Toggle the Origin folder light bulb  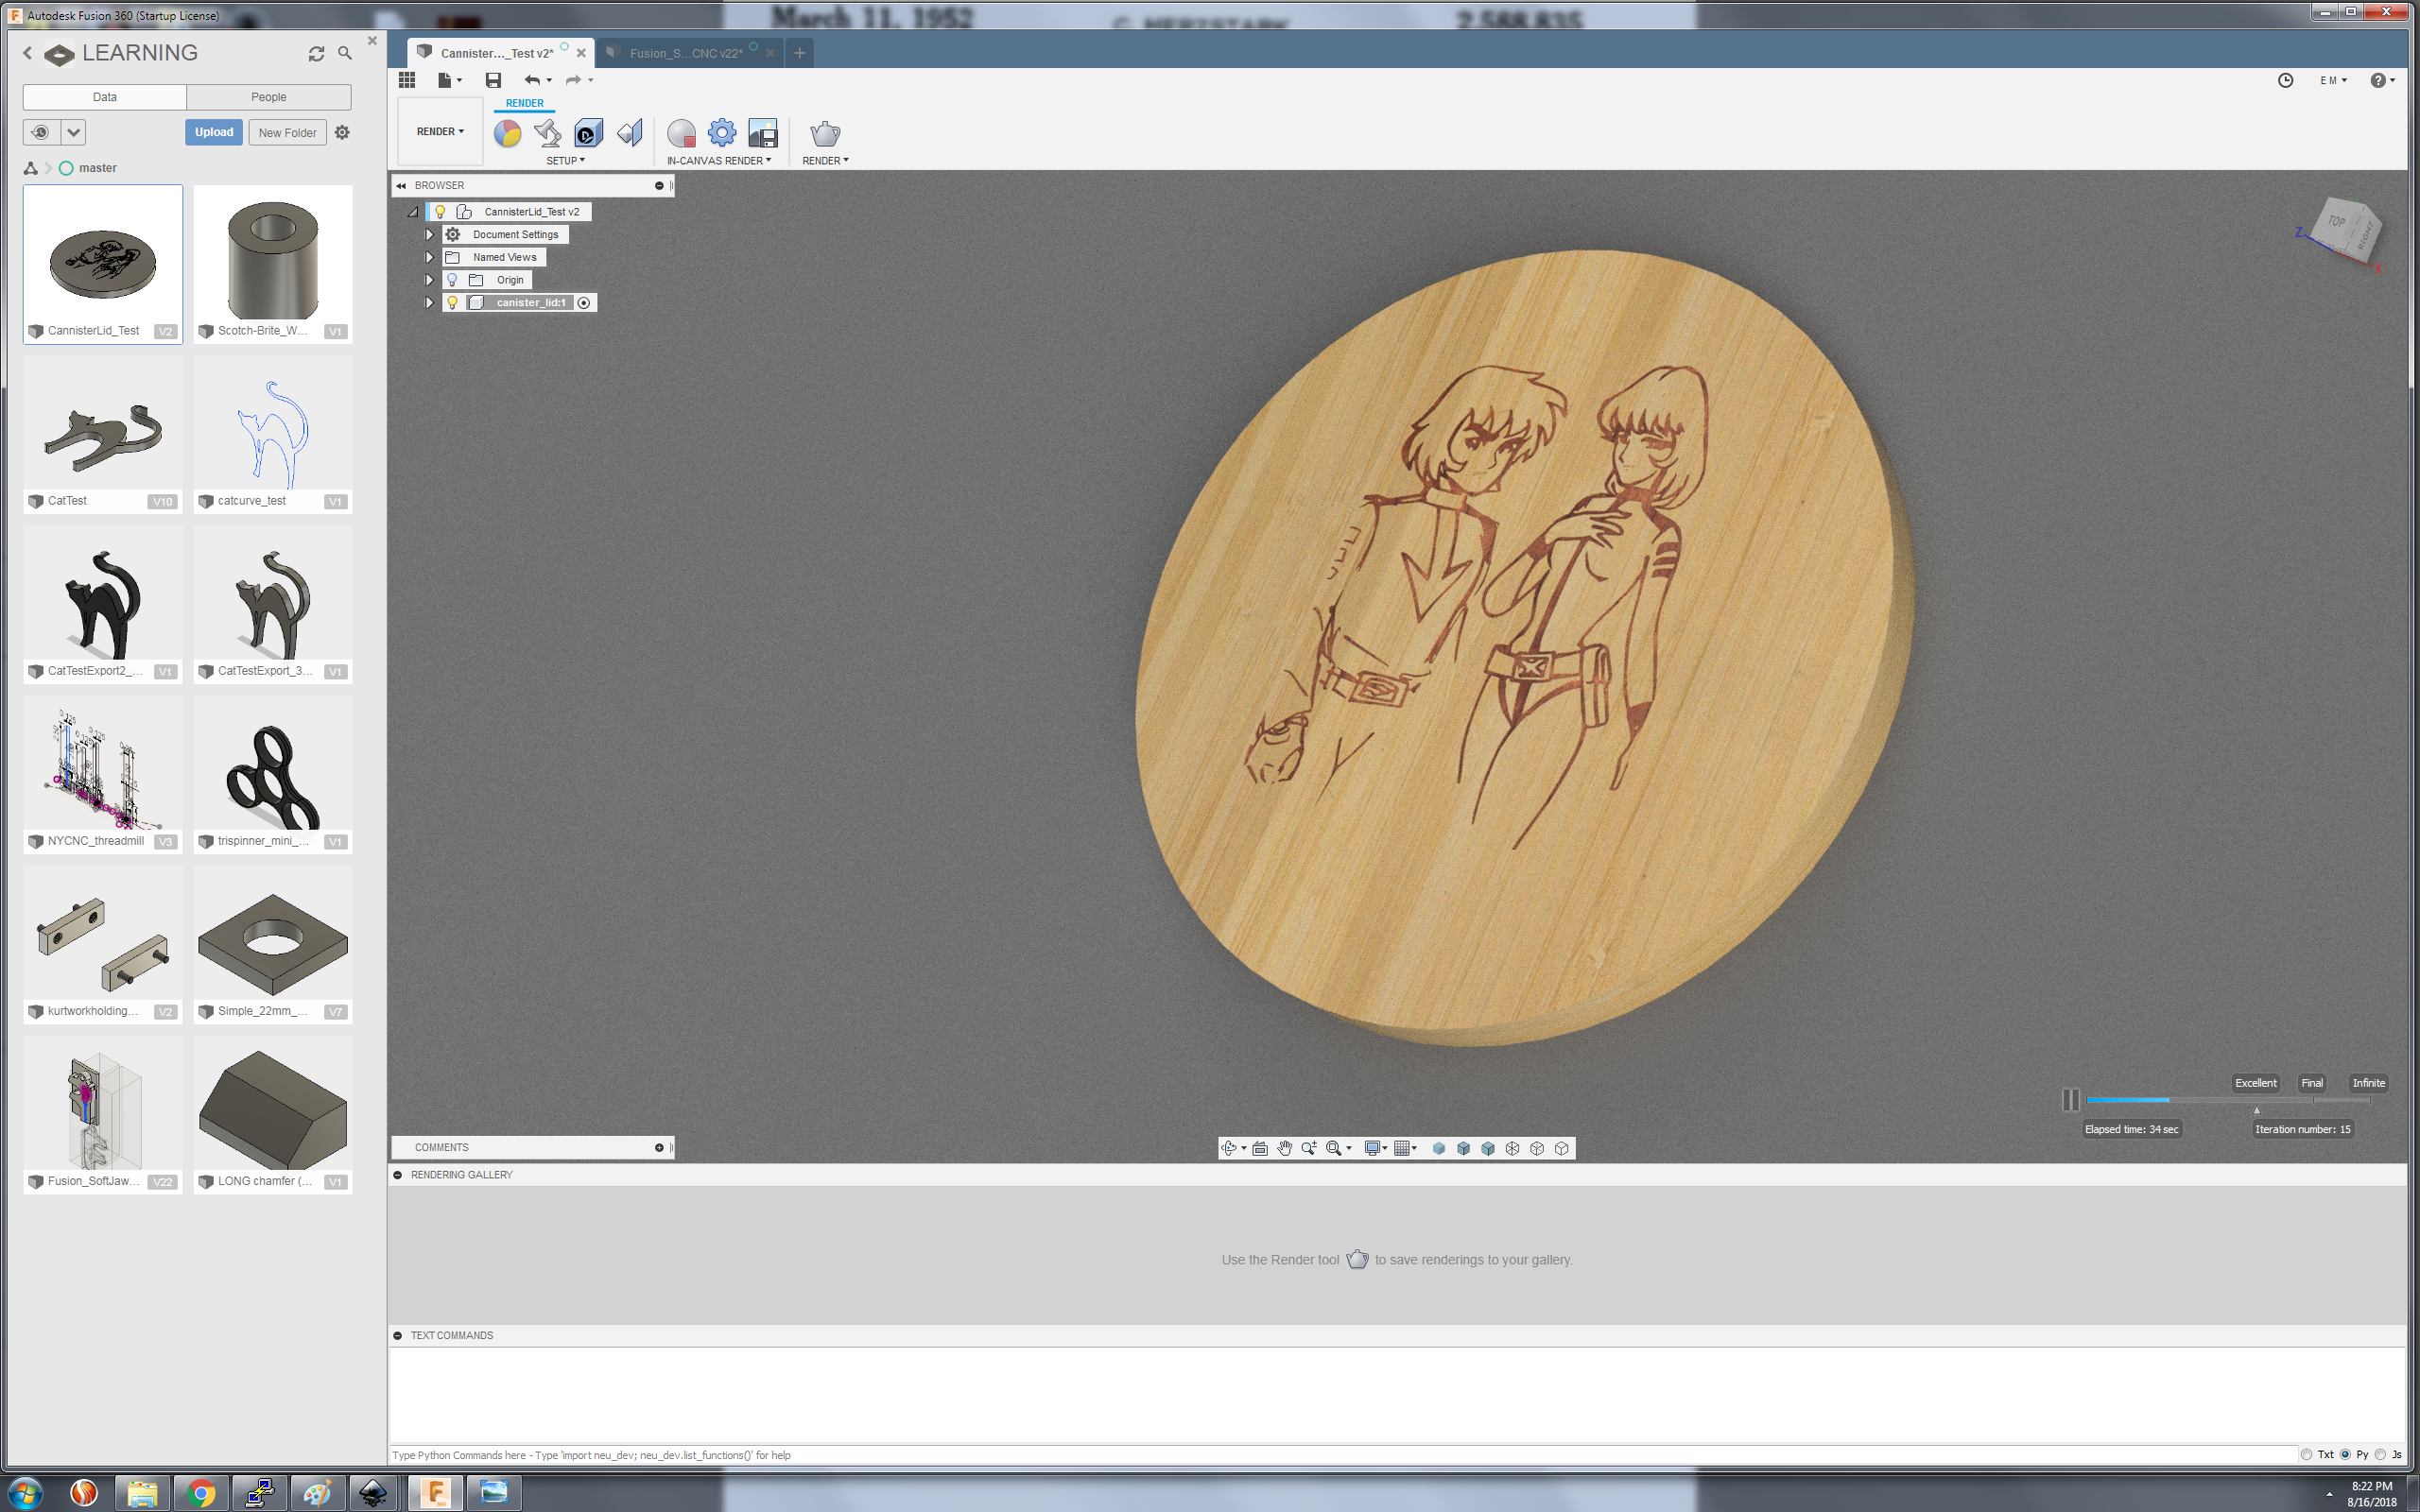point(452,280)
